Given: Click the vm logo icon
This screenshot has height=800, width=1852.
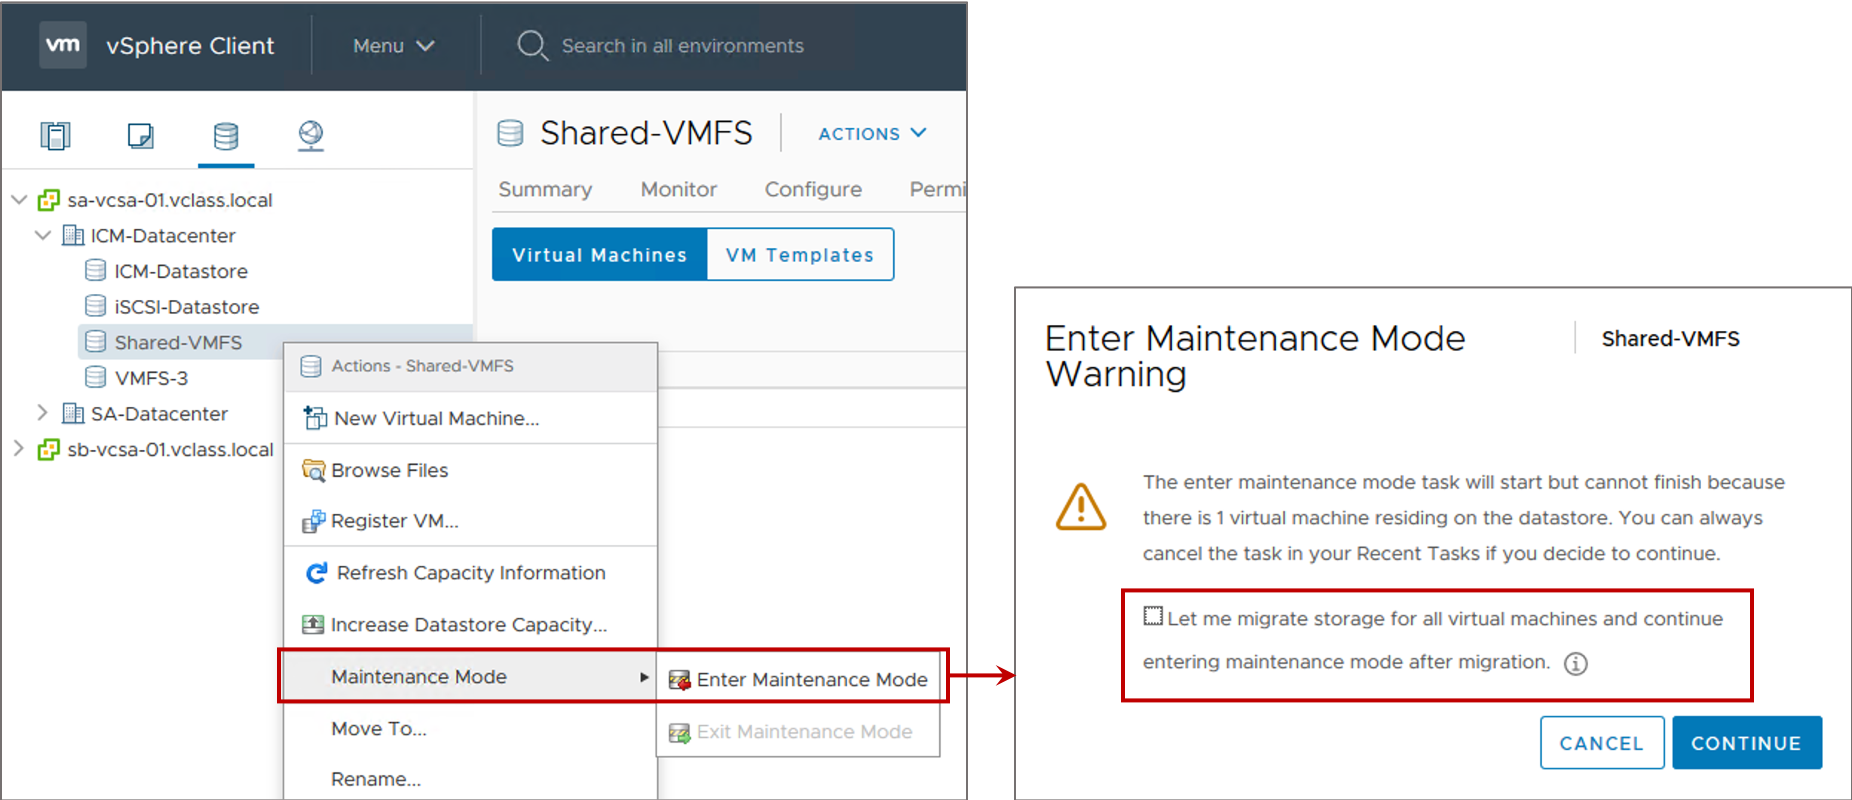Looking at the screenshot, I should coord(63,45).
